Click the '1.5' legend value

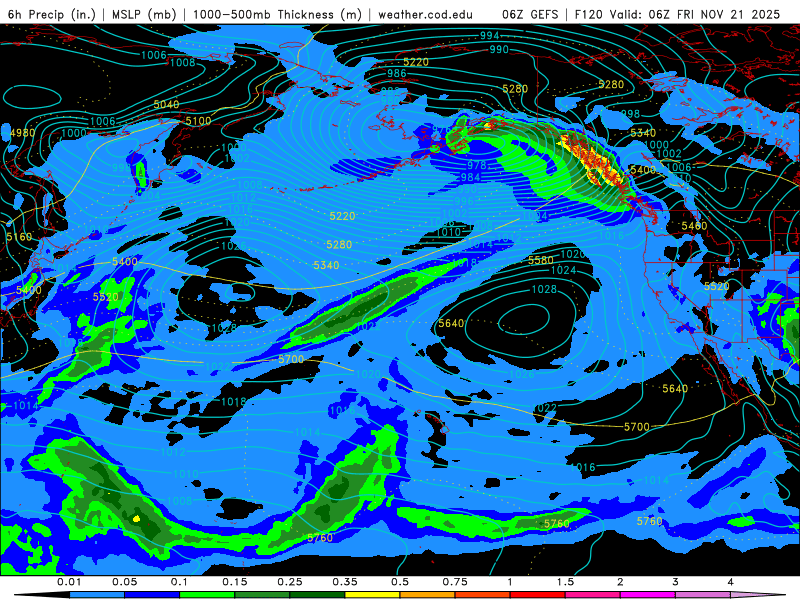pos(565,582)
